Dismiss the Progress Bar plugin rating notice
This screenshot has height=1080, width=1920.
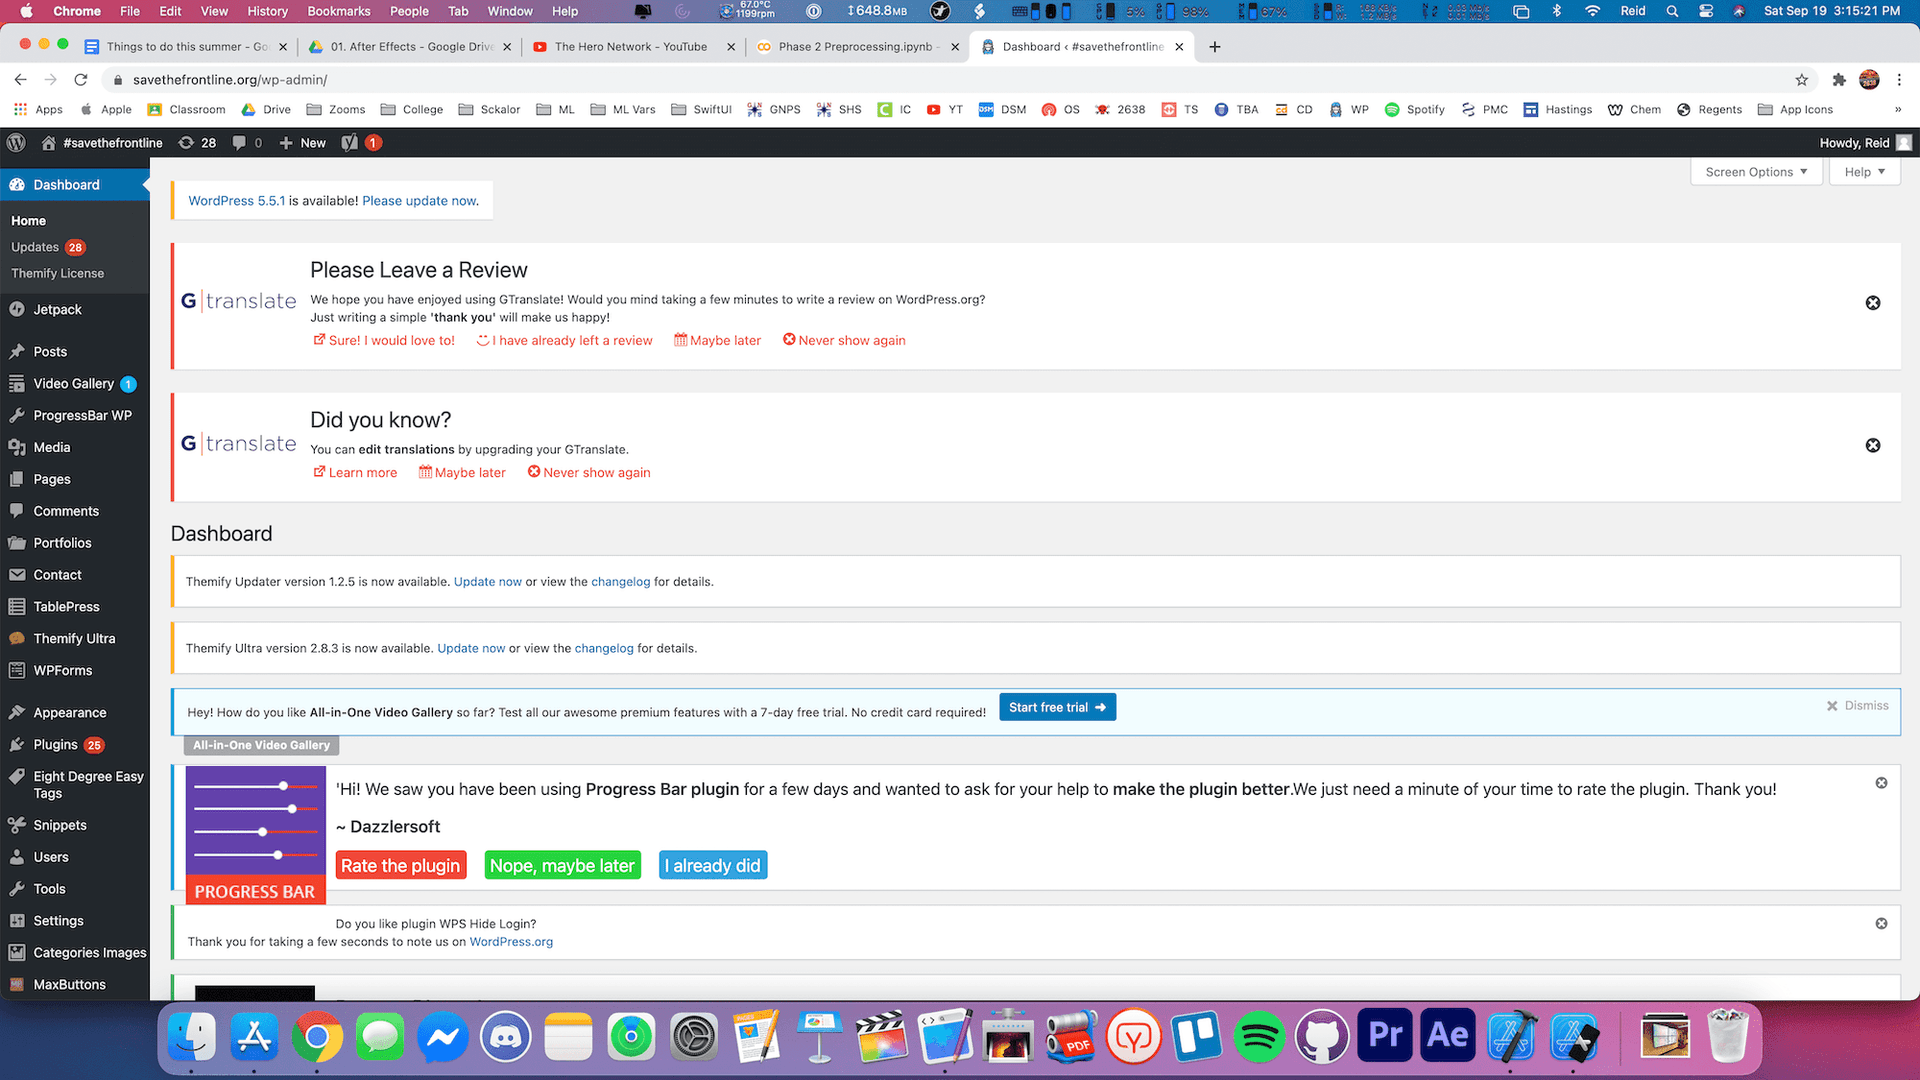(1881, 783)
